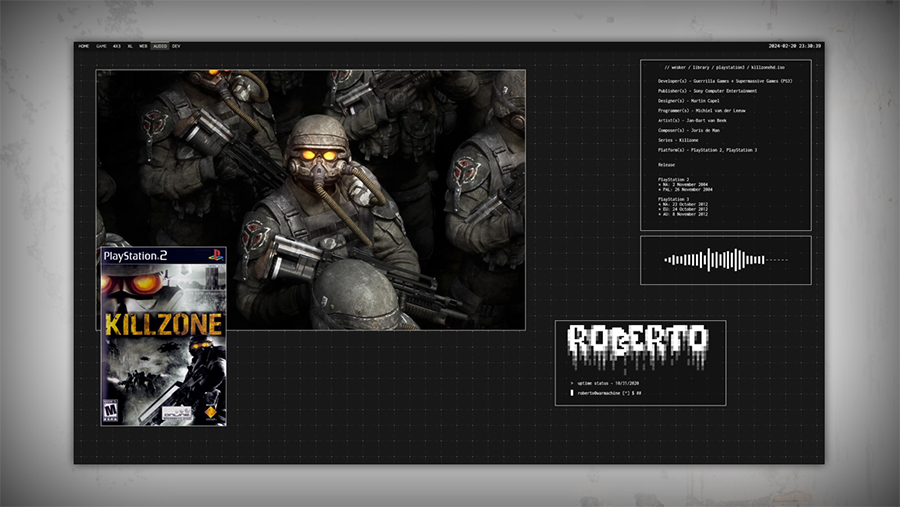Screen dimensions: 900x507
Task: Click the PAL: 26 November 2004 line
Action: tap(685, 189)
